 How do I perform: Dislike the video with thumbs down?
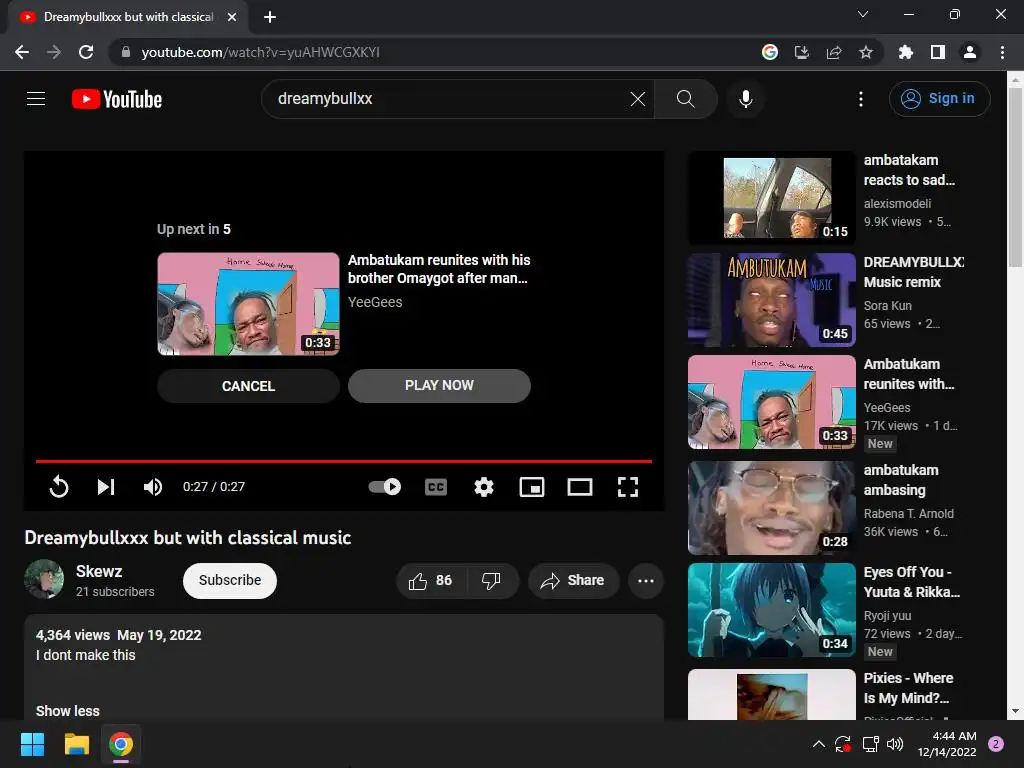[x=491, y=581]
